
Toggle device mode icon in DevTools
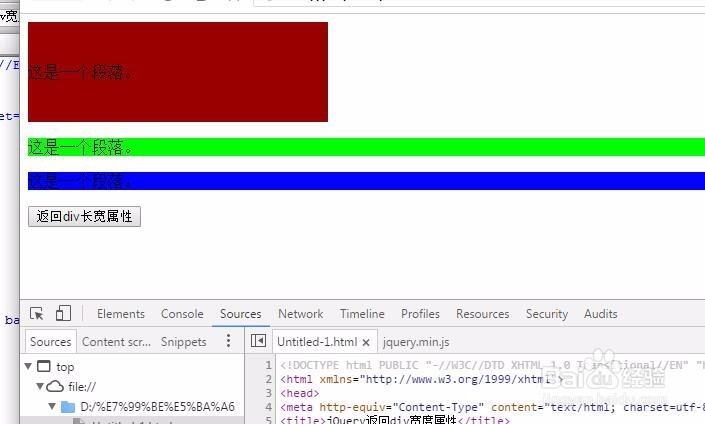[x=63, y=313]
